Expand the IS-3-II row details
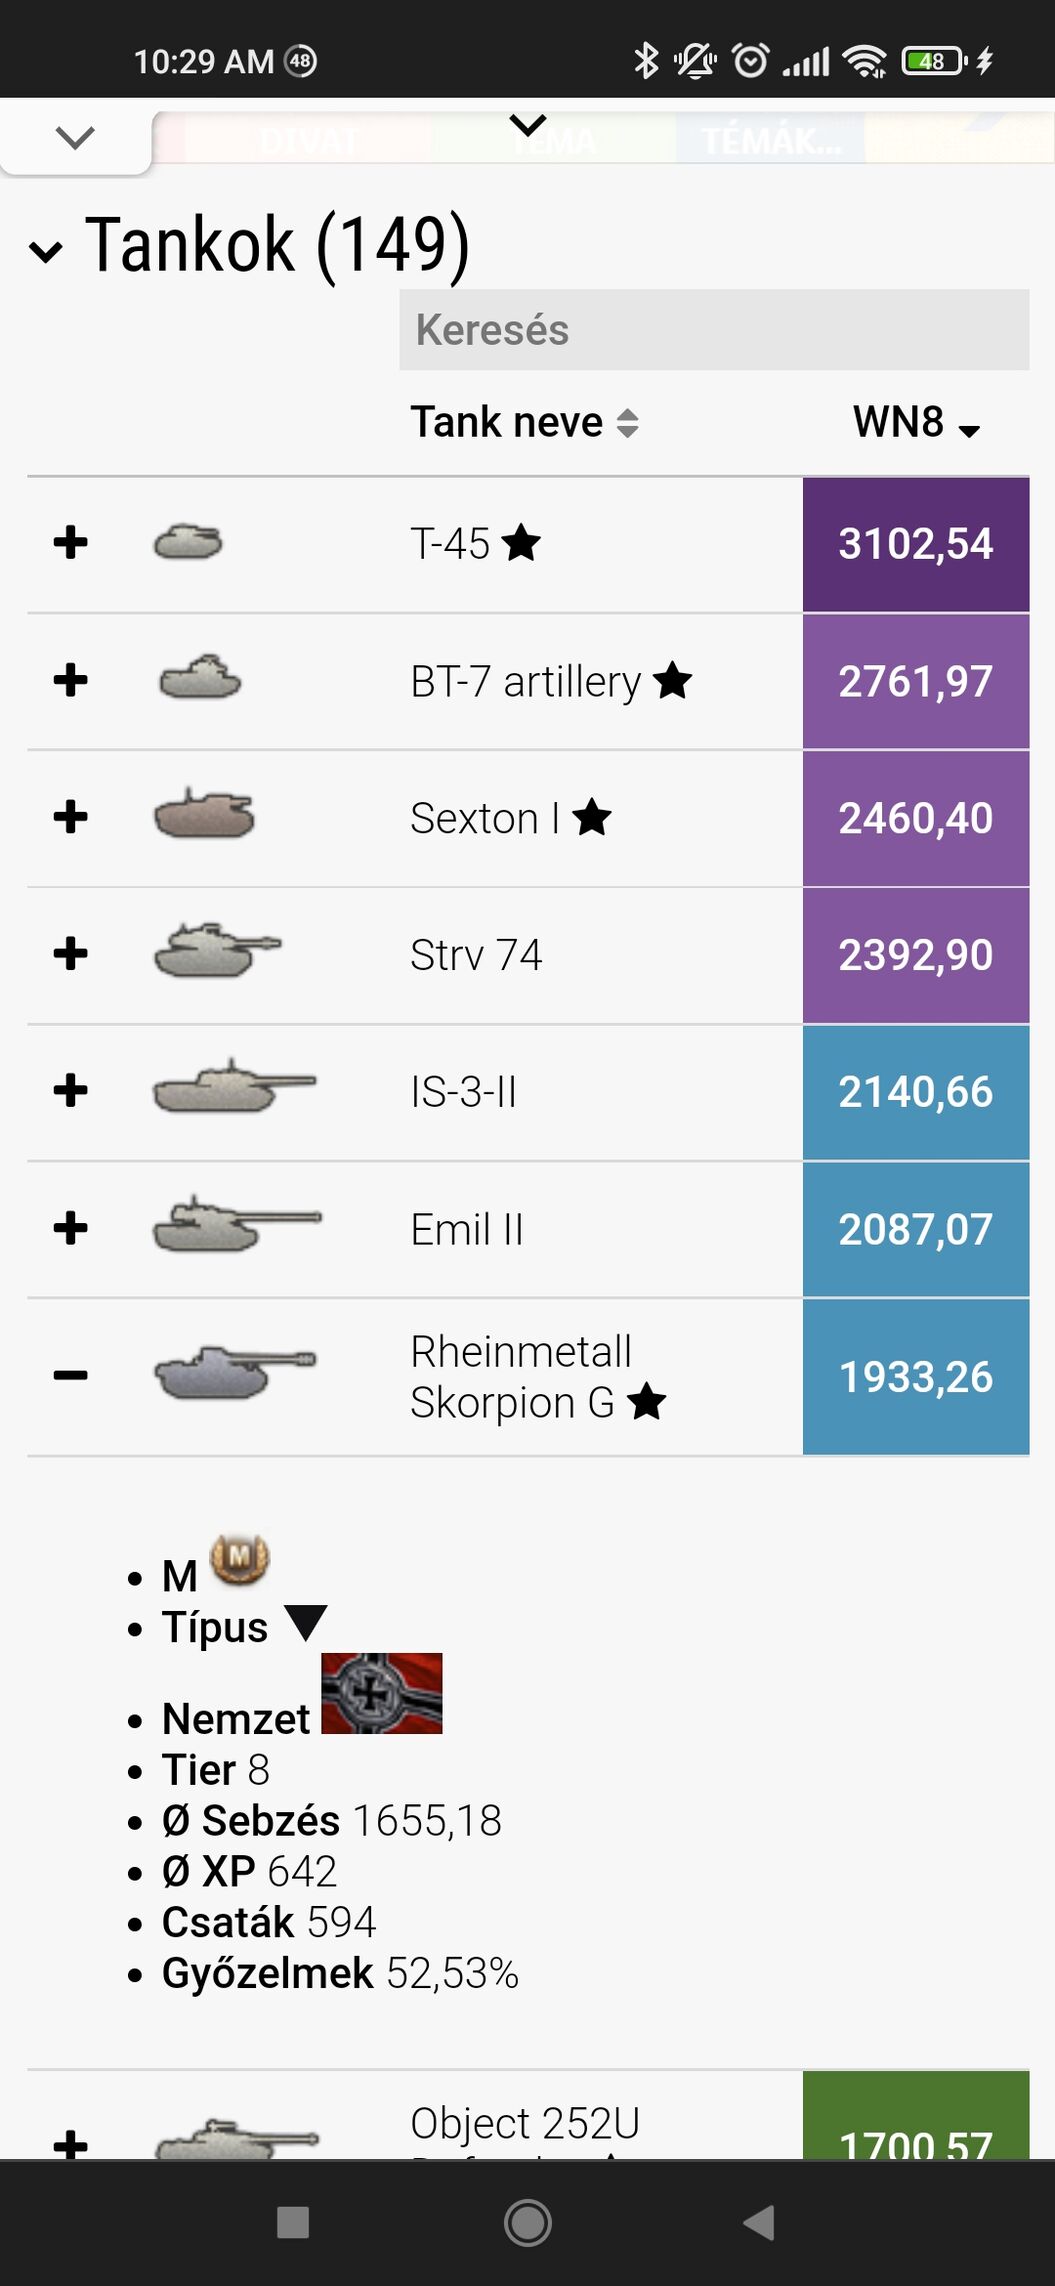This screenshot has height=2286, width=1055. pos(71,1090)
